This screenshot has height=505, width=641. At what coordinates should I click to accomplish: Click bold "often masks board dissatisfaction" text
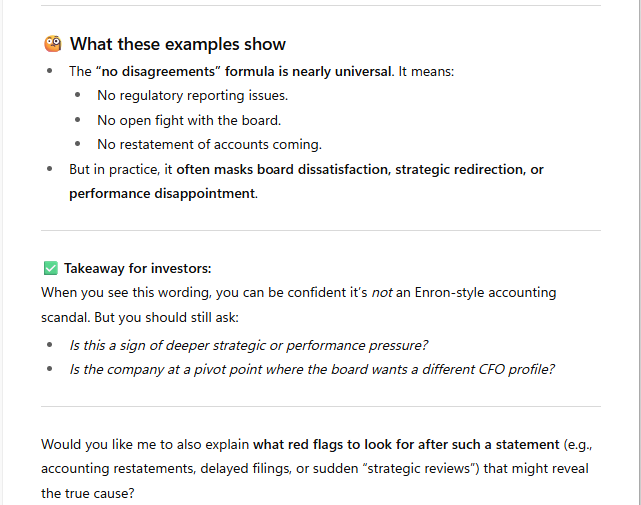(x=283, y=169)
